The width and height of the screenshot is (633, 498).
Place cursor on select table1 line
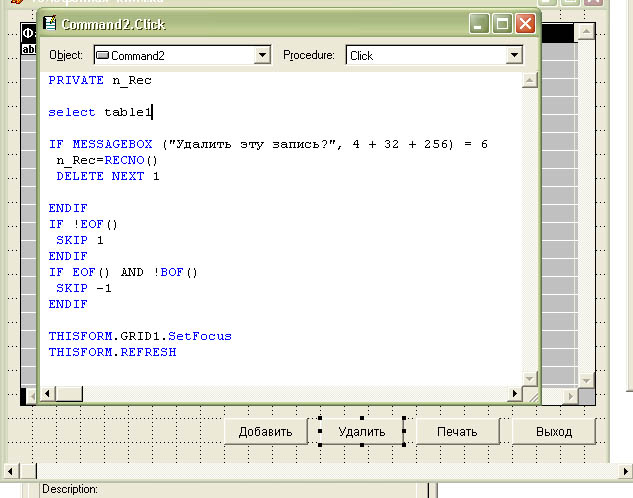coord(101,112)
